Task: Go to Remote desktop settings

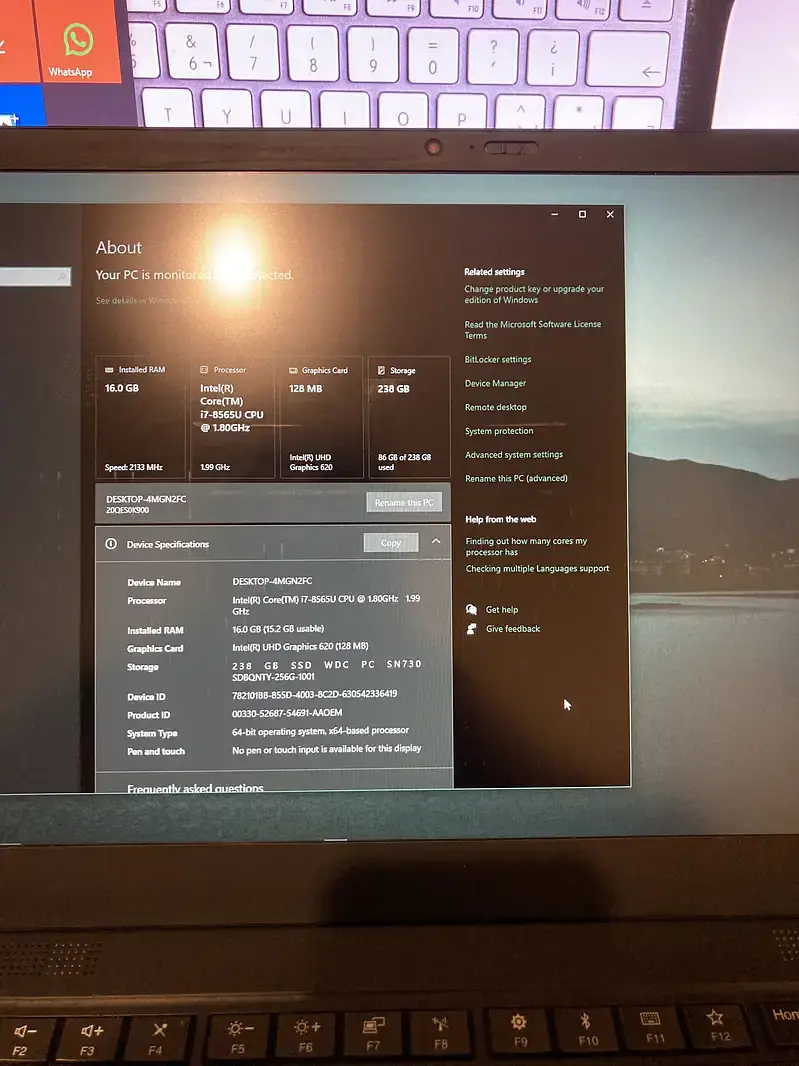Action: pyautogui.click(x=495, y=408)
